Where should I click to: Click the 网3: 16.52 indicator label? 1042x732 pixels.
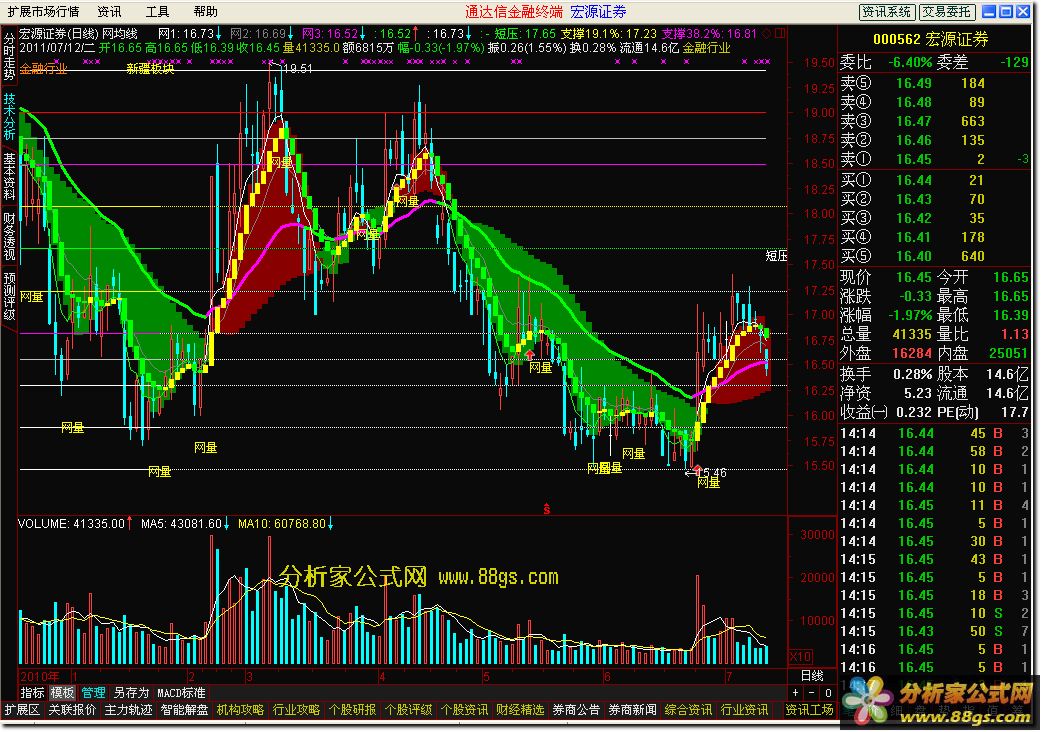330,33
